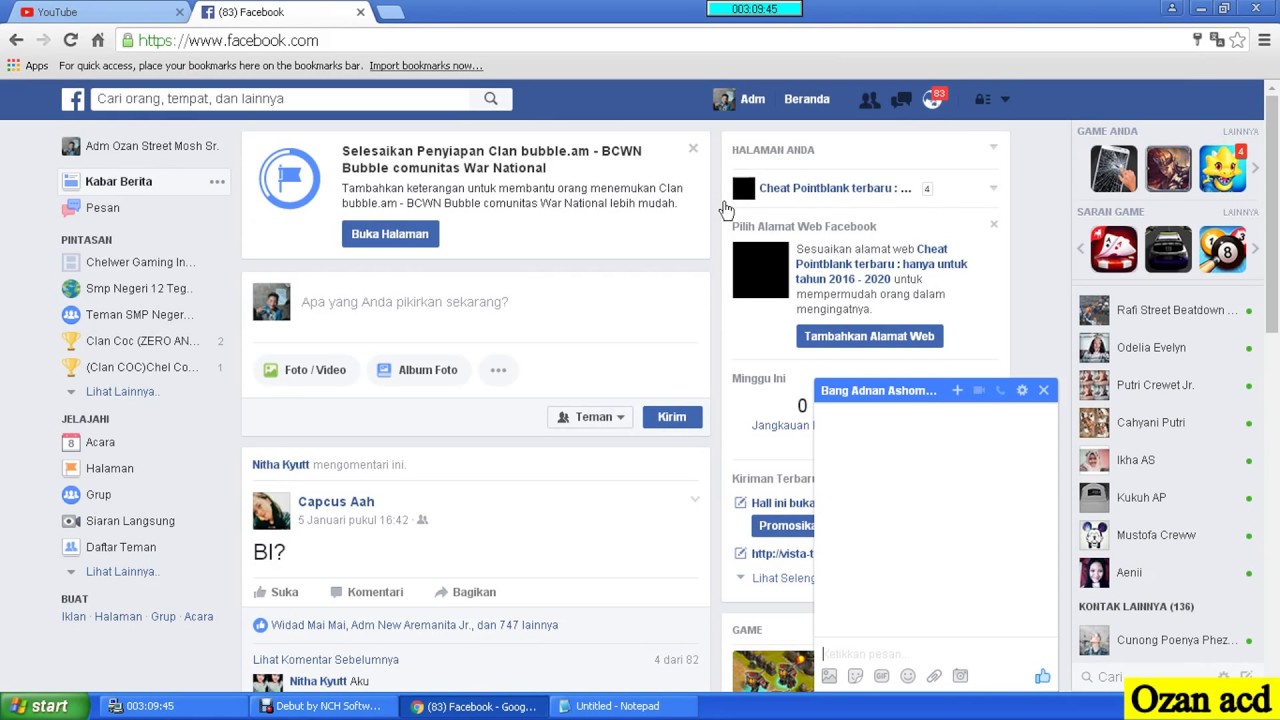This screenshot has width=1280, height=720.
Task: Open Daftar Teman in sidebar
Action: click(120, 547)
